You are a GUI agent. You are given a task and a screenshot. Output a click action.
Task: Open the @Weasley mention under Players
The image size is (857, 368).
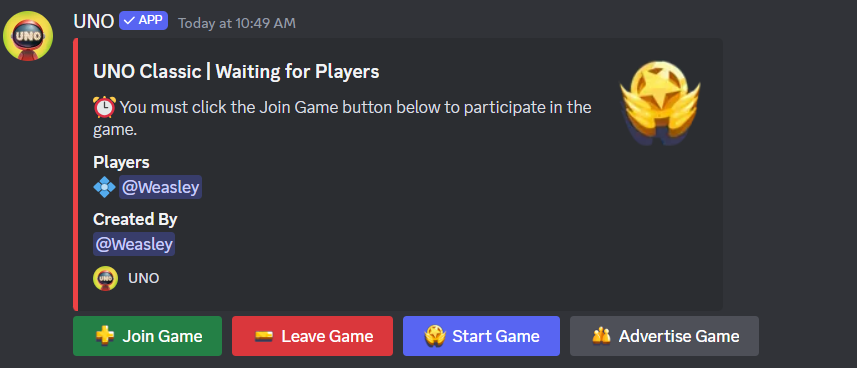(x=160, y=187)
